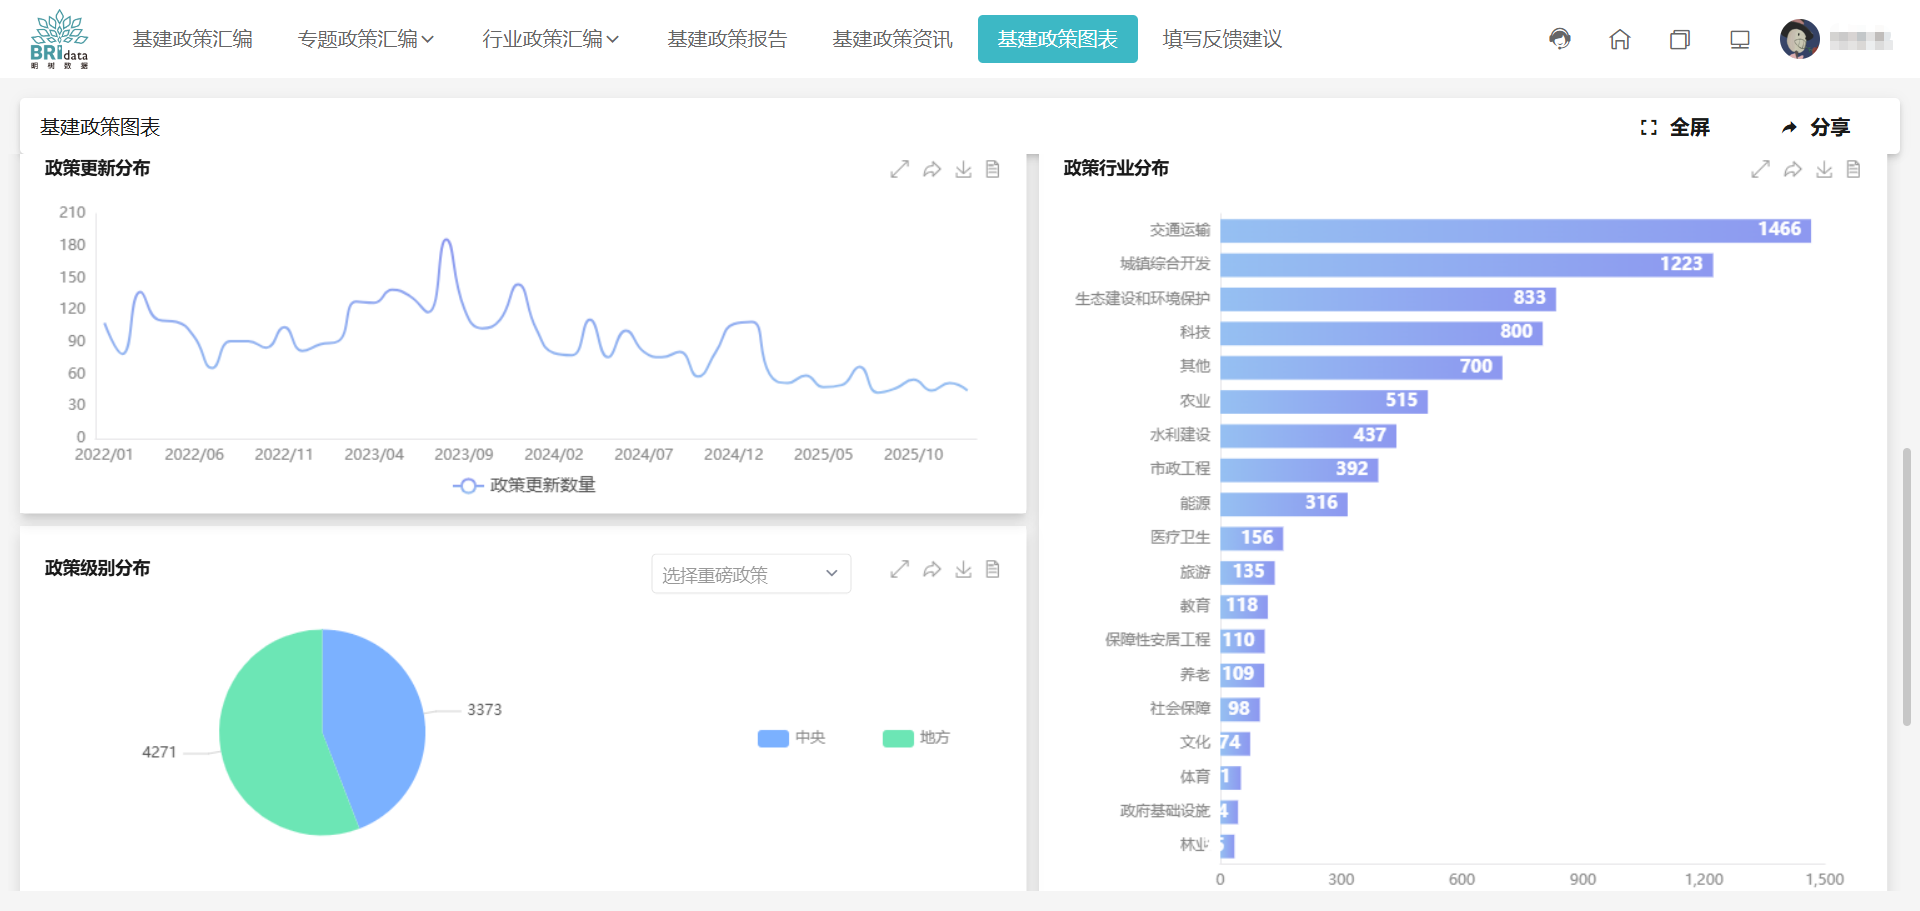Open 填写反馈建议 menu item
Screen dimensions: 1920x911
point(1223,39)
